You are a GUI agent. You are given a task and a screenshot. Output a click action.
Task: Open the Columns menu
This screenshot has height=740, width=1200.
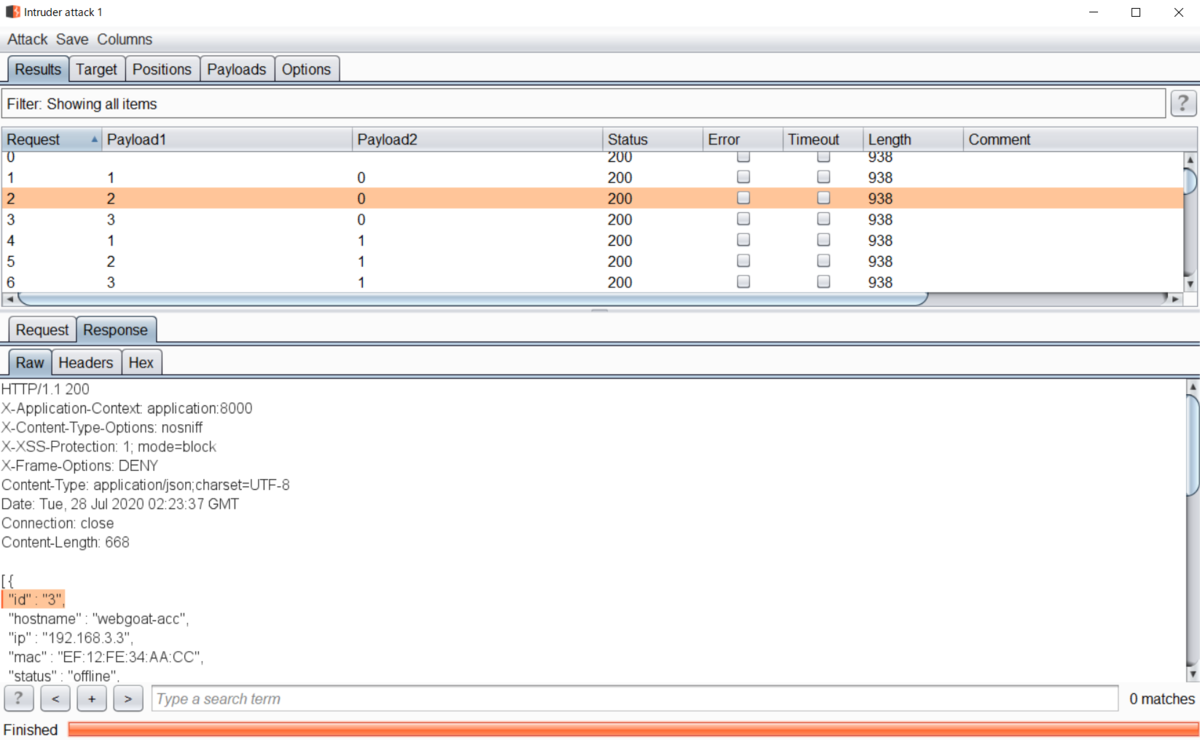pyautogui.click(x=125, y=39)
